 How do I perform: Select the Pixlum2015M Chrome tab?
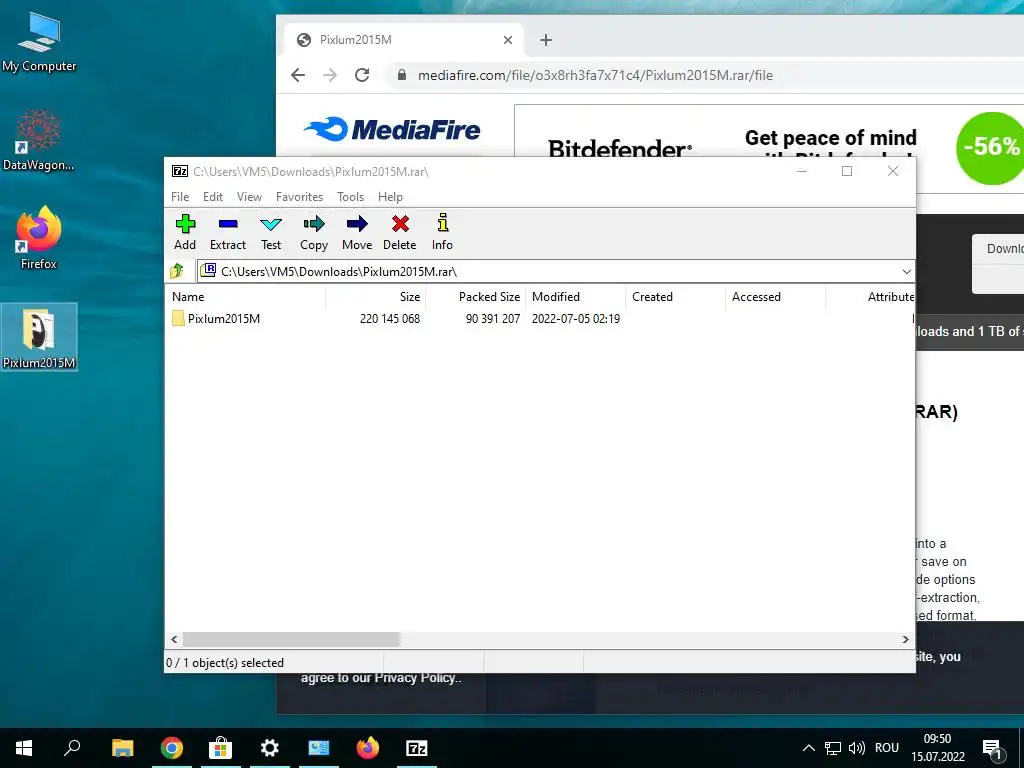404,40
